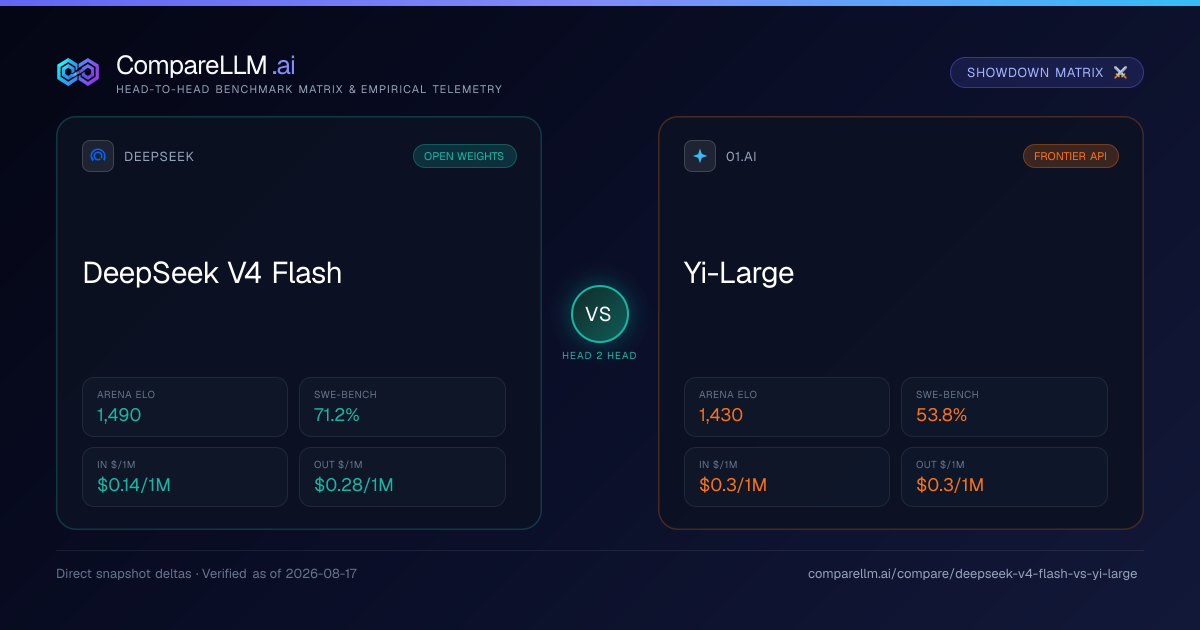Click the CompareLLM.ai site title

(x=205, y=65)
